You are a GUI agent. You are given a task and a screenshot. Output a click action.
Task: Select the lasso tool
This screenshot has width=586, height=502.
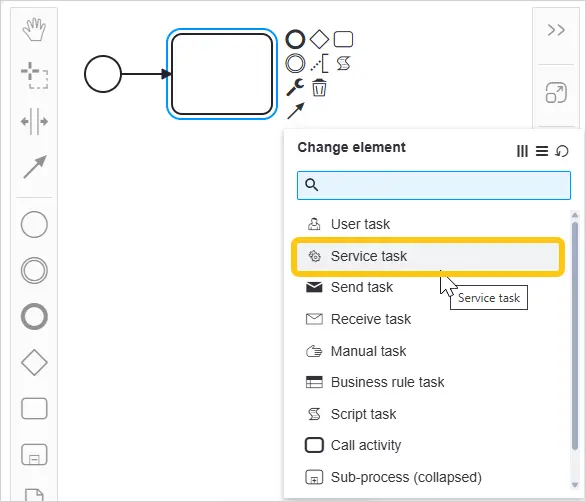(34, 76)
